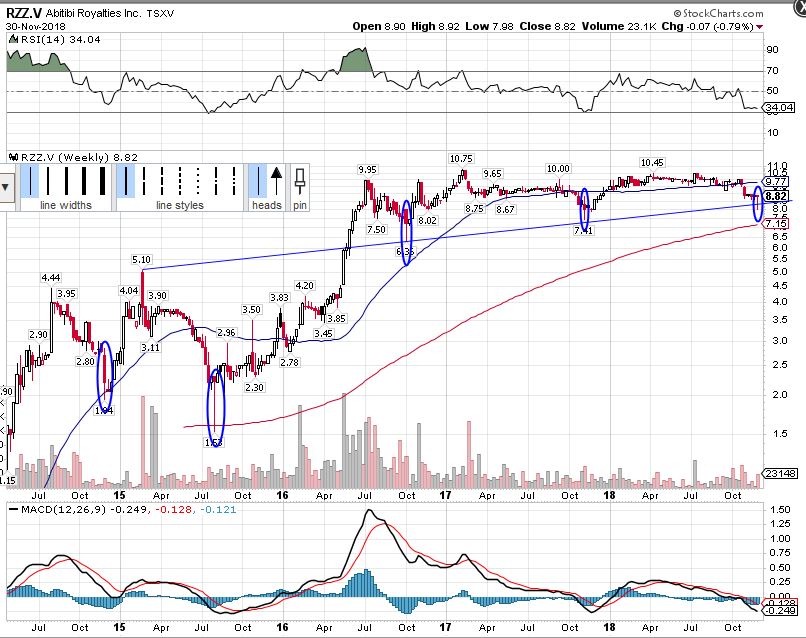Image resolution: width=806 pixels, height=638 pixels.
Task: Click the RSI(14) 34.04 indicator label
Action: tap(59, 40)
